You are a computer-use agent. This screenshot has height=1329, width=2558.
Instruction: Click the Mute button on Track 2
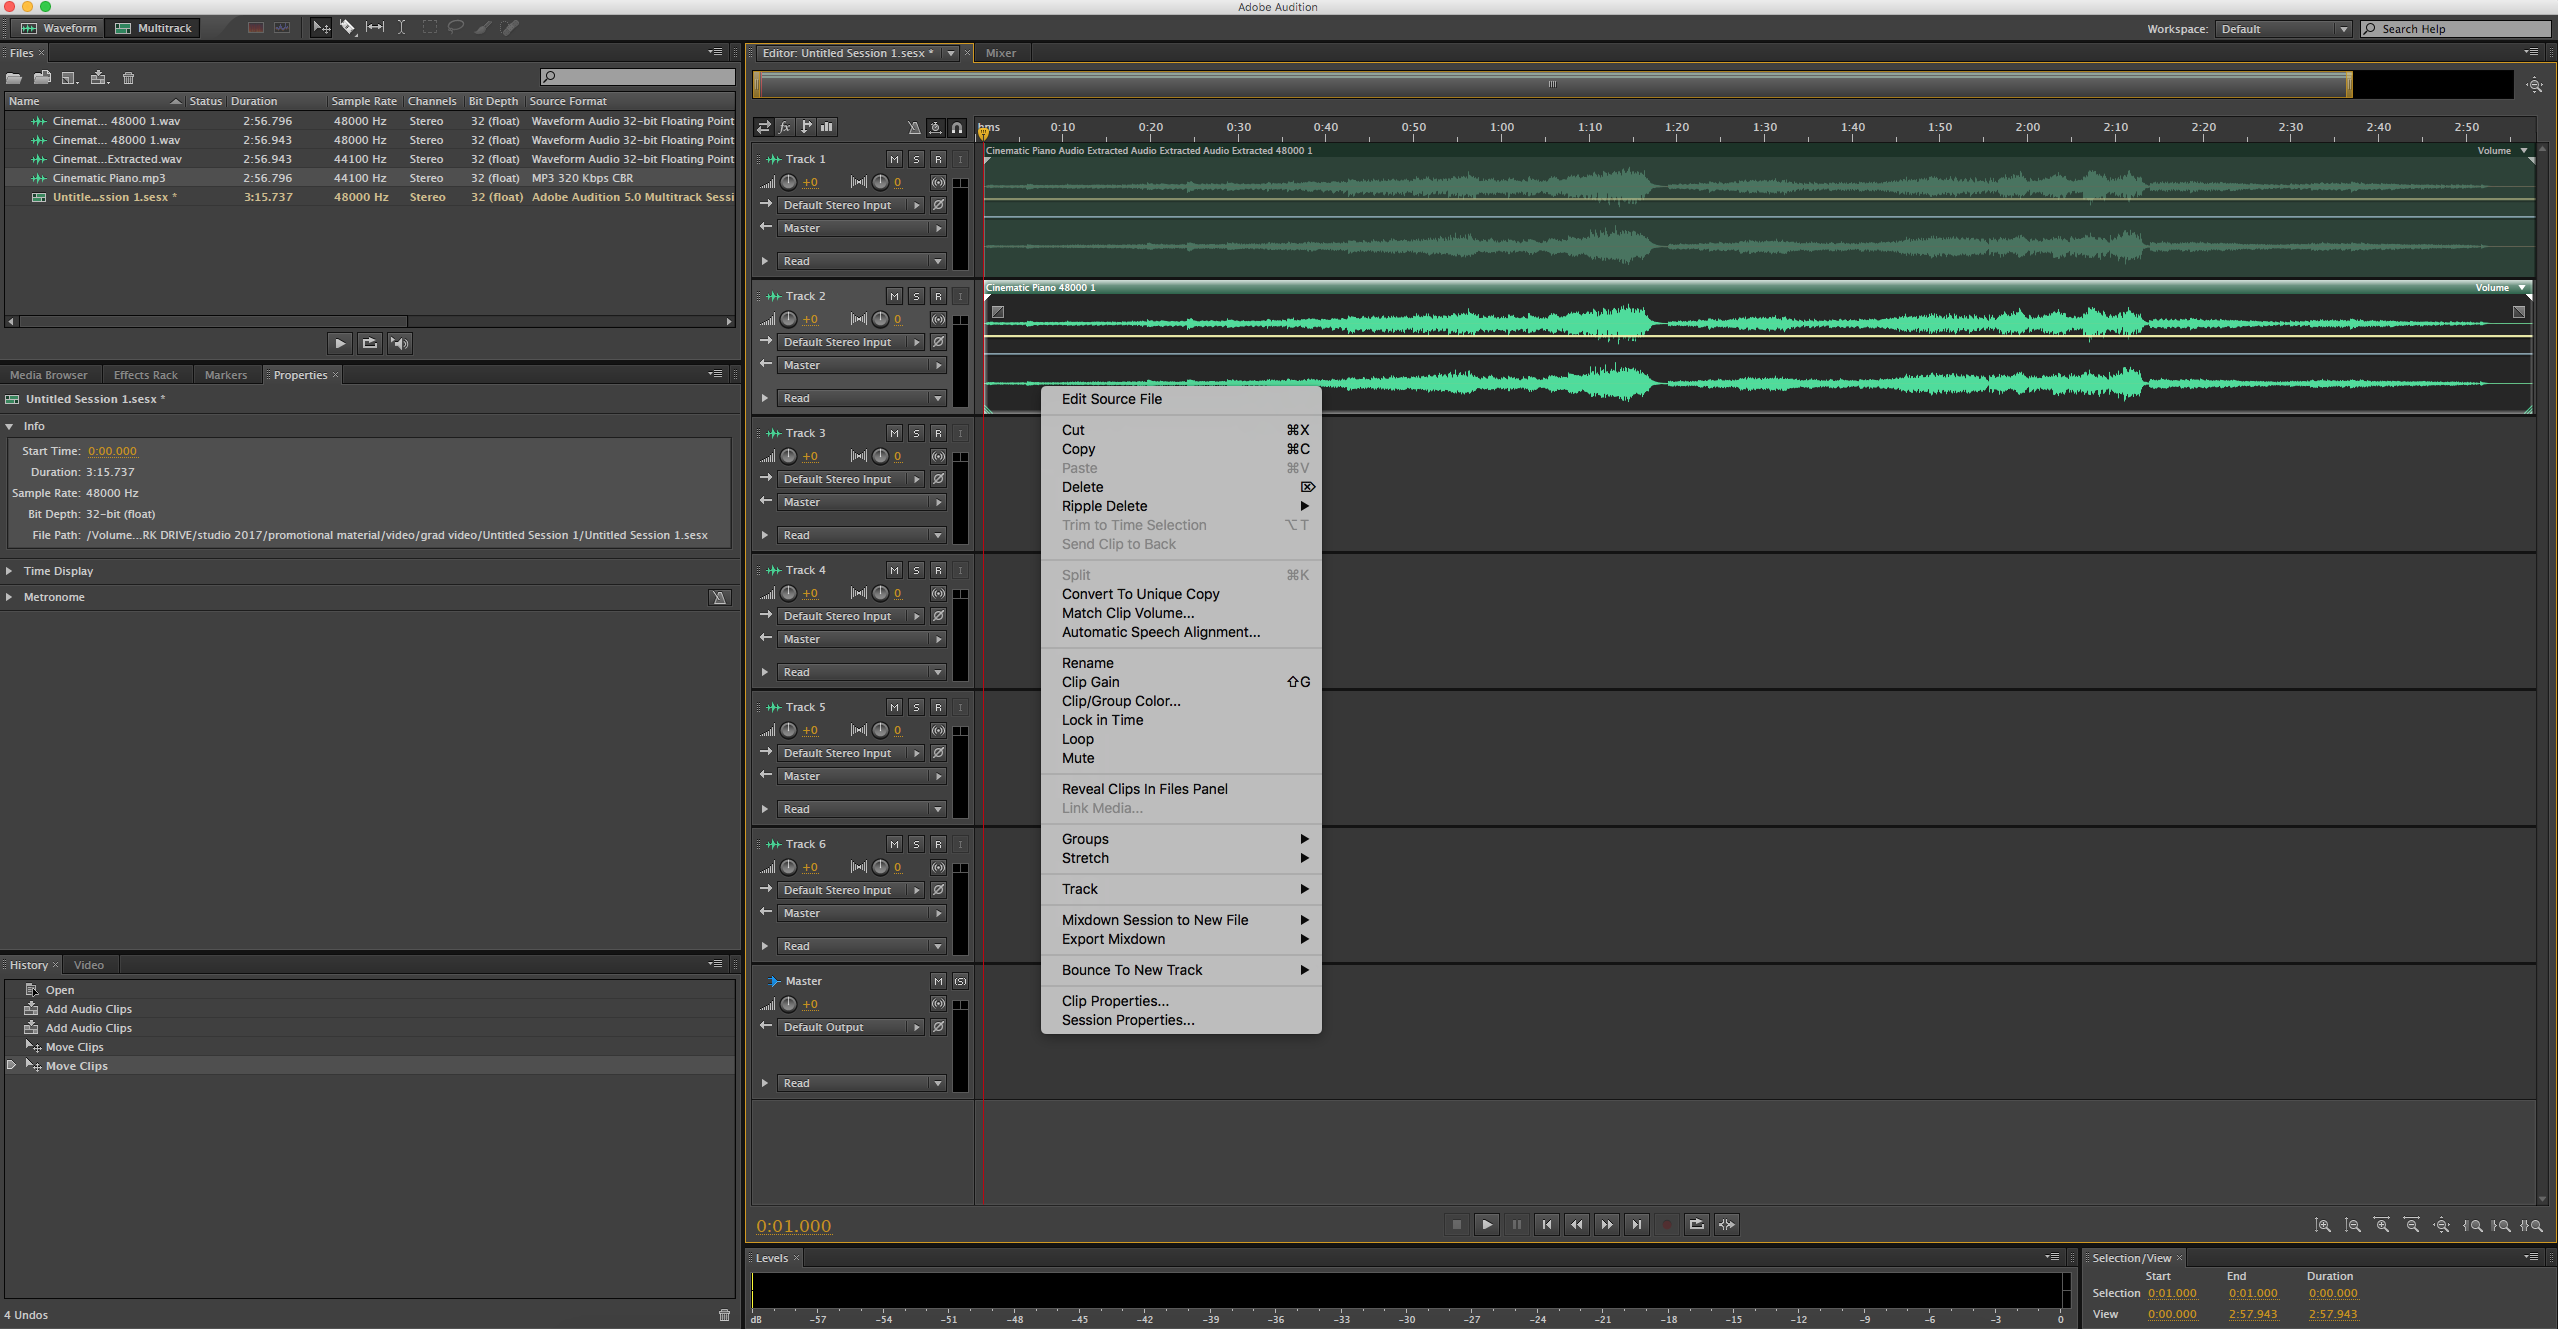click(x=893, y=296)
